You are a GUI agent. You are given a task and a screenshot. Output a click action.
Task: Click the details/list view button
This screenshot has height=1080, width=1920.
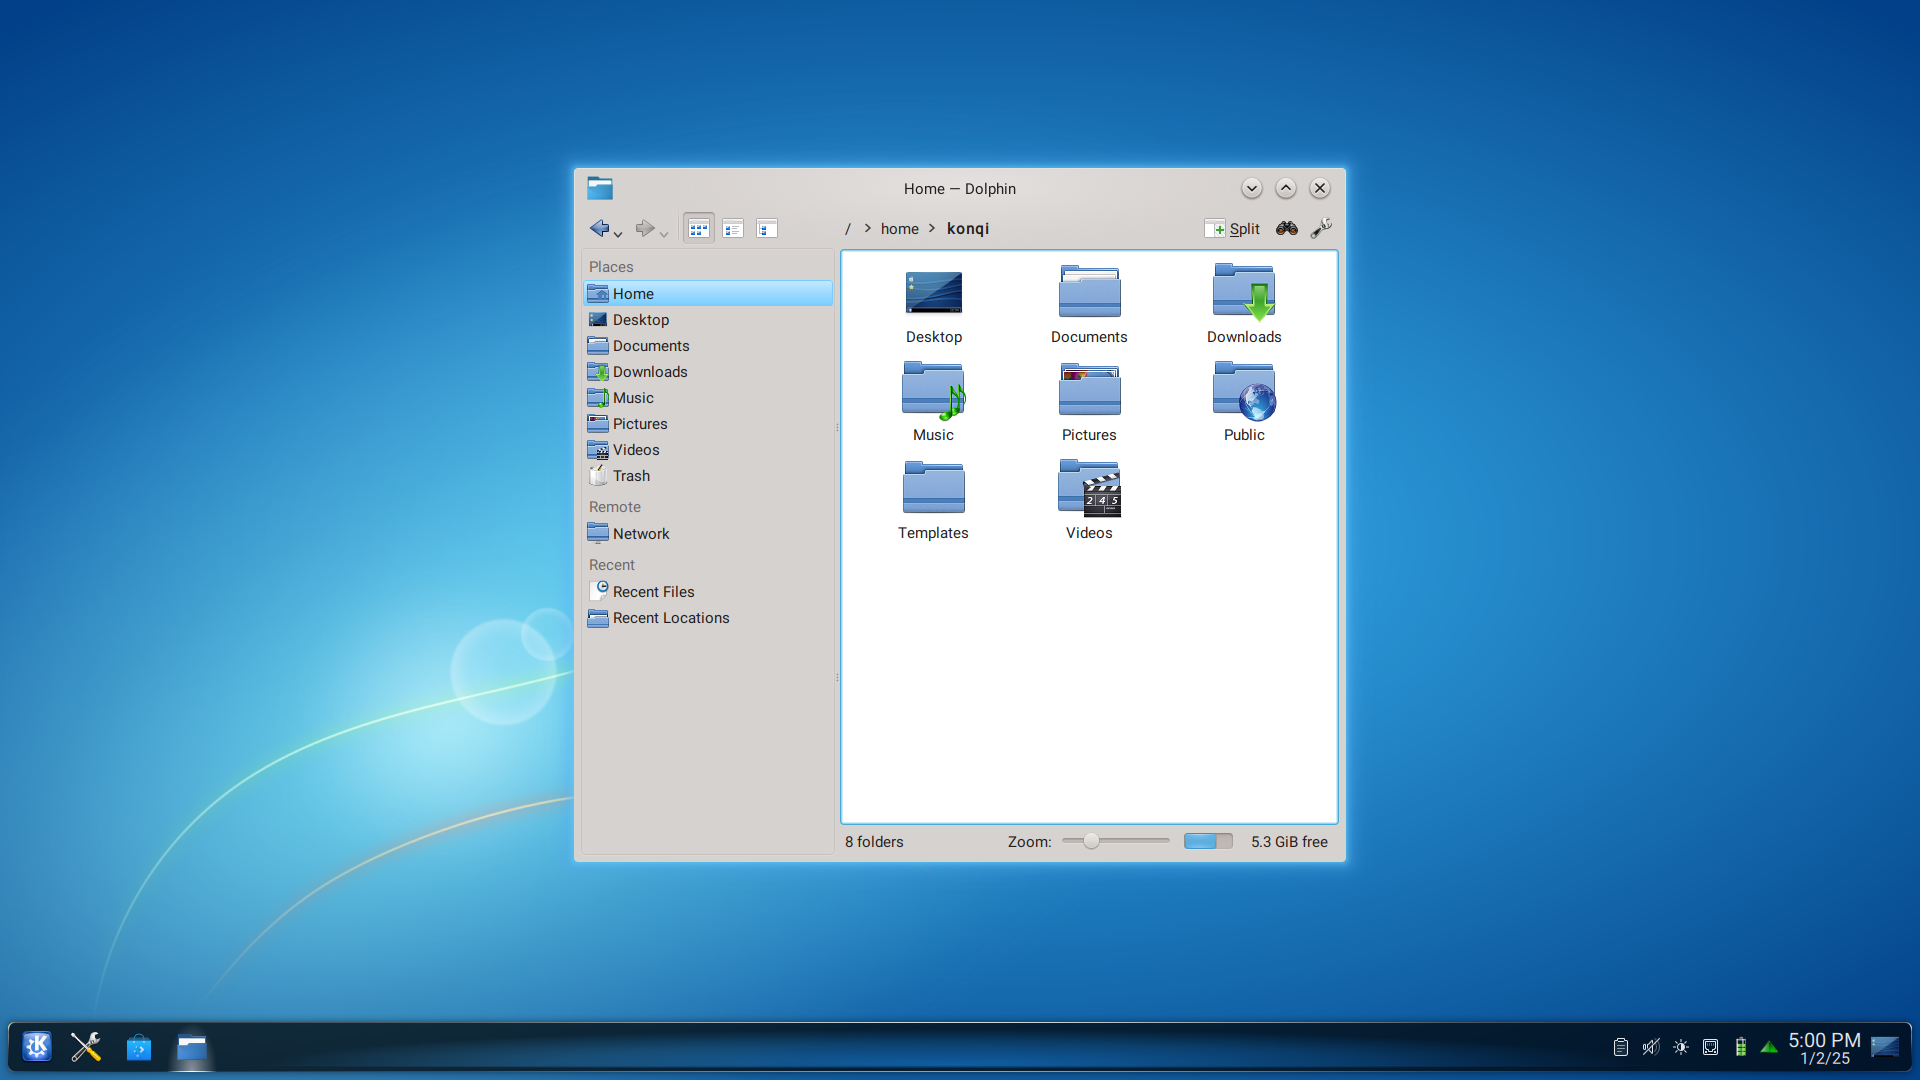coord(733,228)
